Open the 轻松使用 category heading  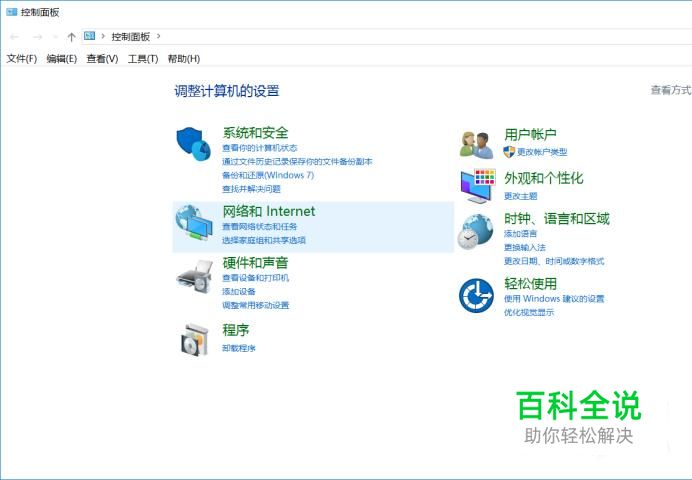pos(530,284)
